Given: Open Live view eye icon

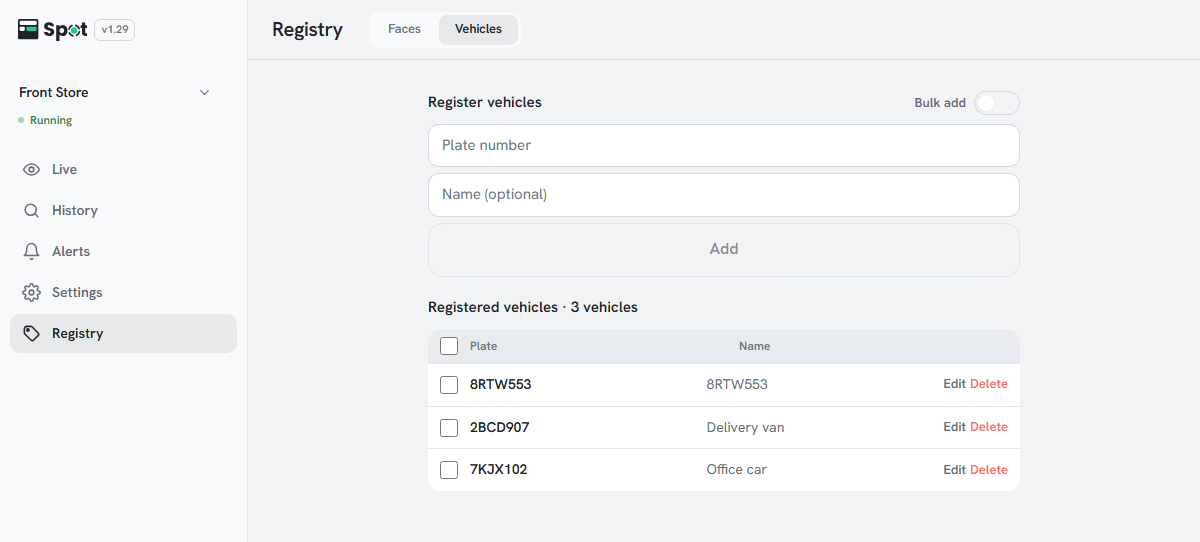Looking at the screenshot, I should pyautogui.click(x=32, y=170).
